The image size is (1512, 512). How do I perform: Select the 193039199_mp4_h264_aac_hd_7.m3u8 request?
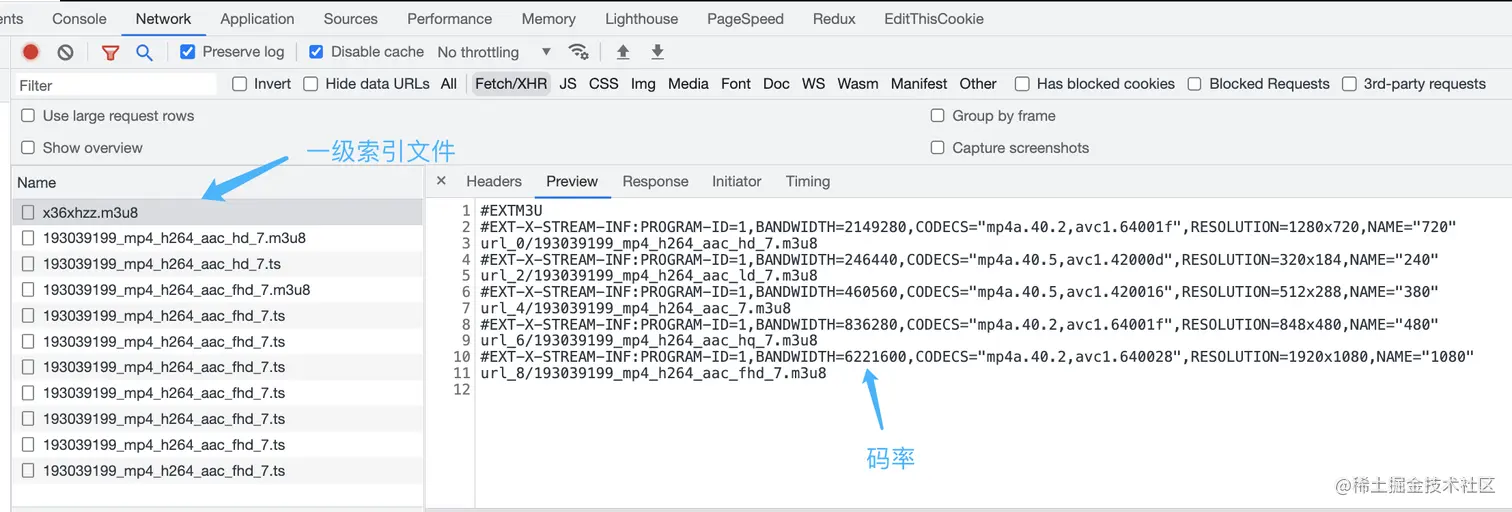(218, 238)
